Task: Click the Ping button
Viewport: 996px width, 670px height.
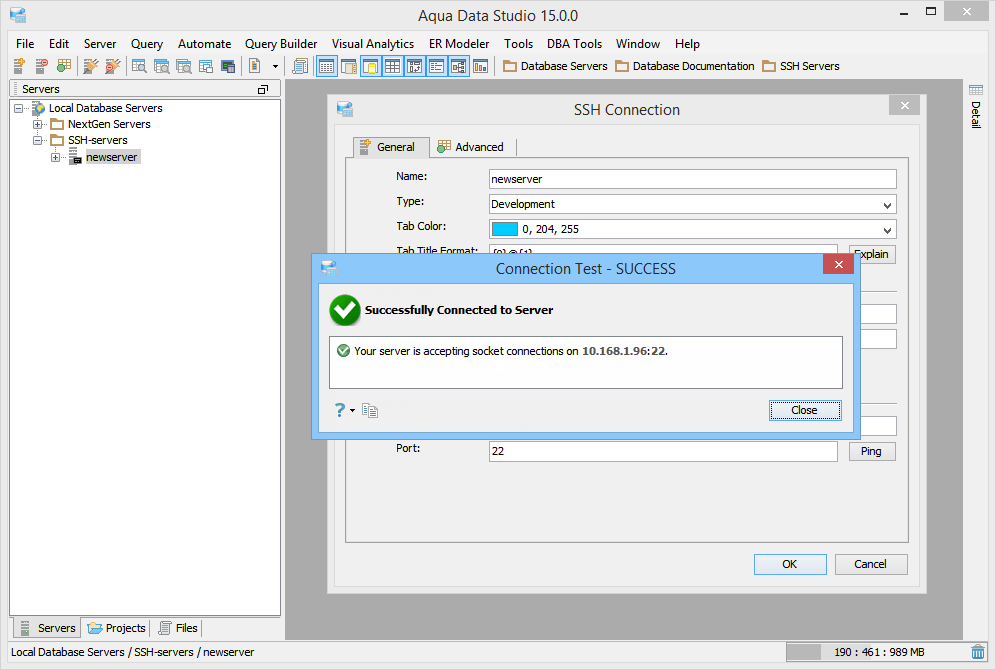Action: [x=872, y=452]
